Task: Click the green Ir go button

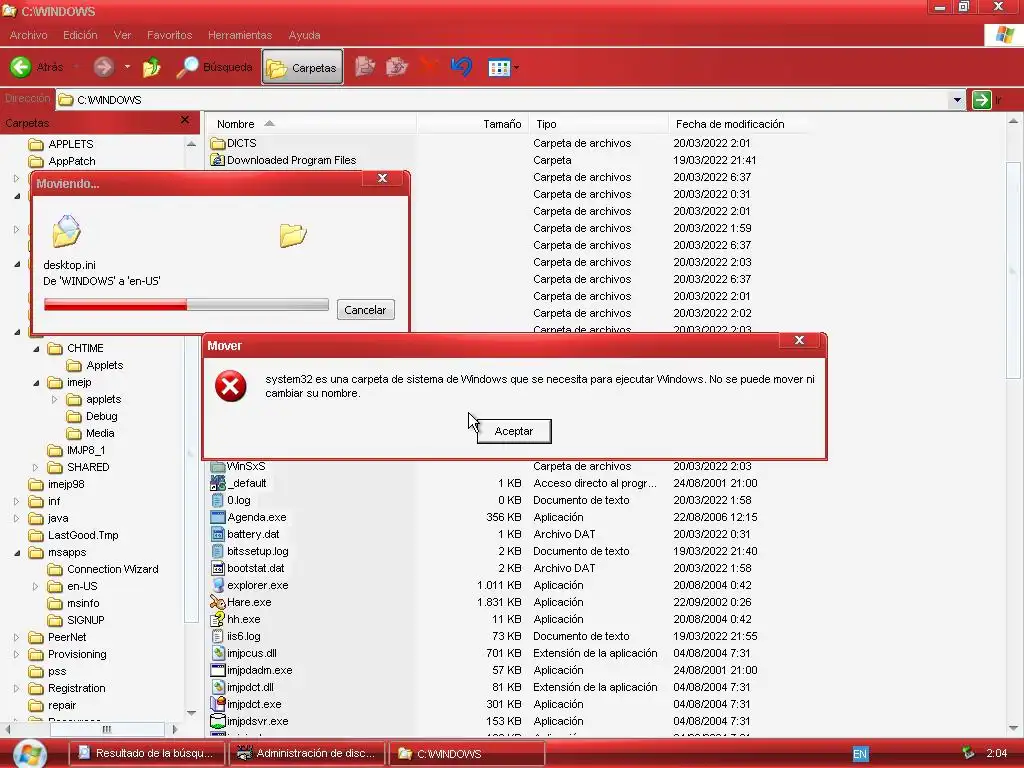Action: point(982,100)
